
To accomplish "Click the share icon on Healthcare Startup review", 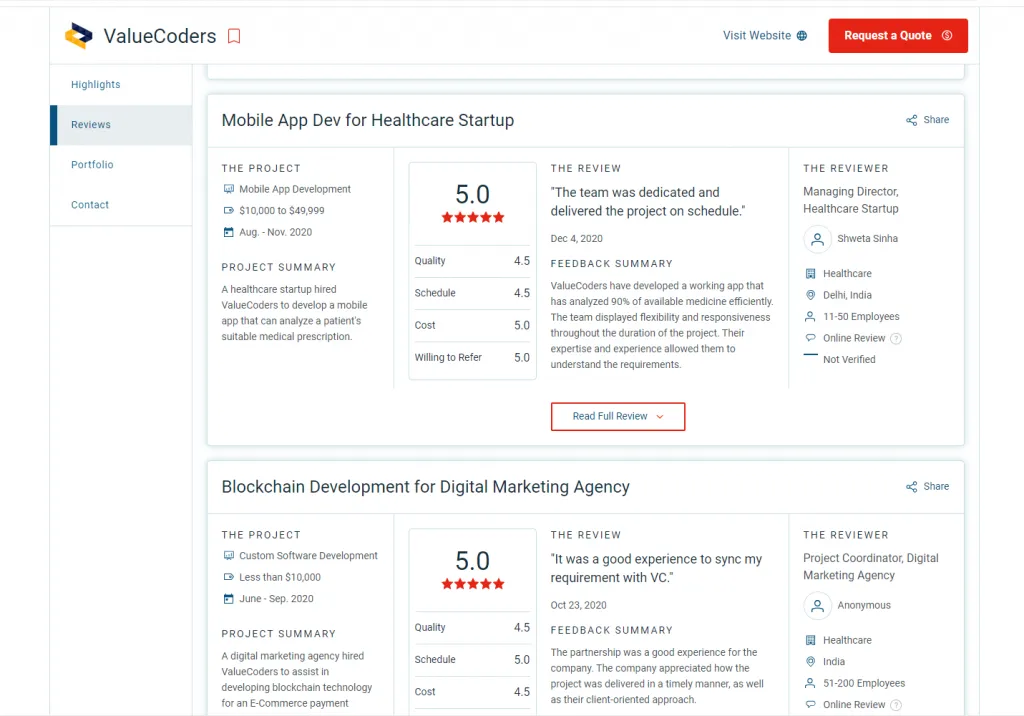I will tap(912, 120).
